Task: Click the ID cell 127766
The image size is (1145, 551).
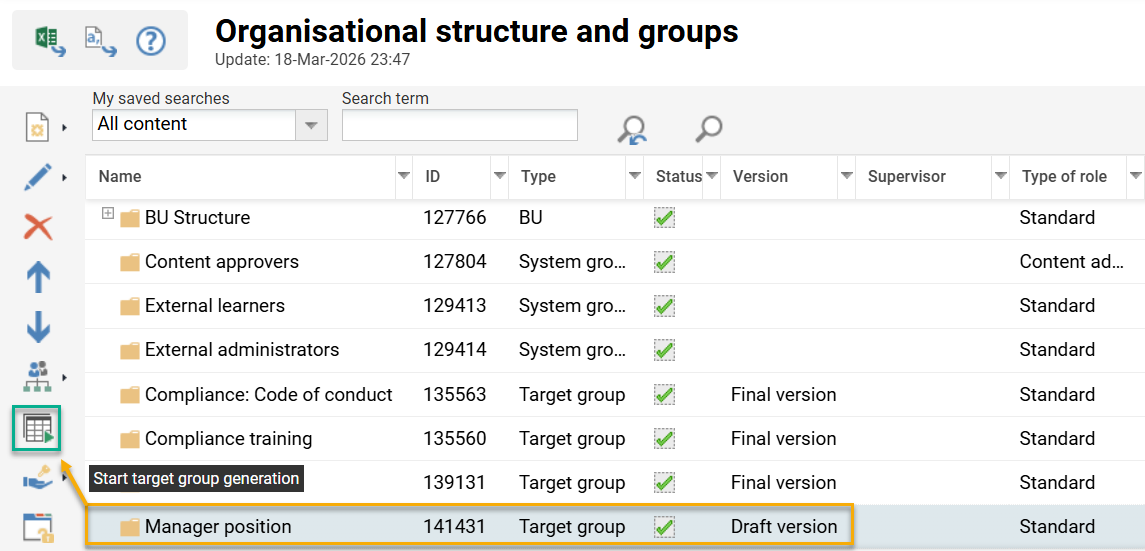Action: pyautogui.click(x=454, y=217)
